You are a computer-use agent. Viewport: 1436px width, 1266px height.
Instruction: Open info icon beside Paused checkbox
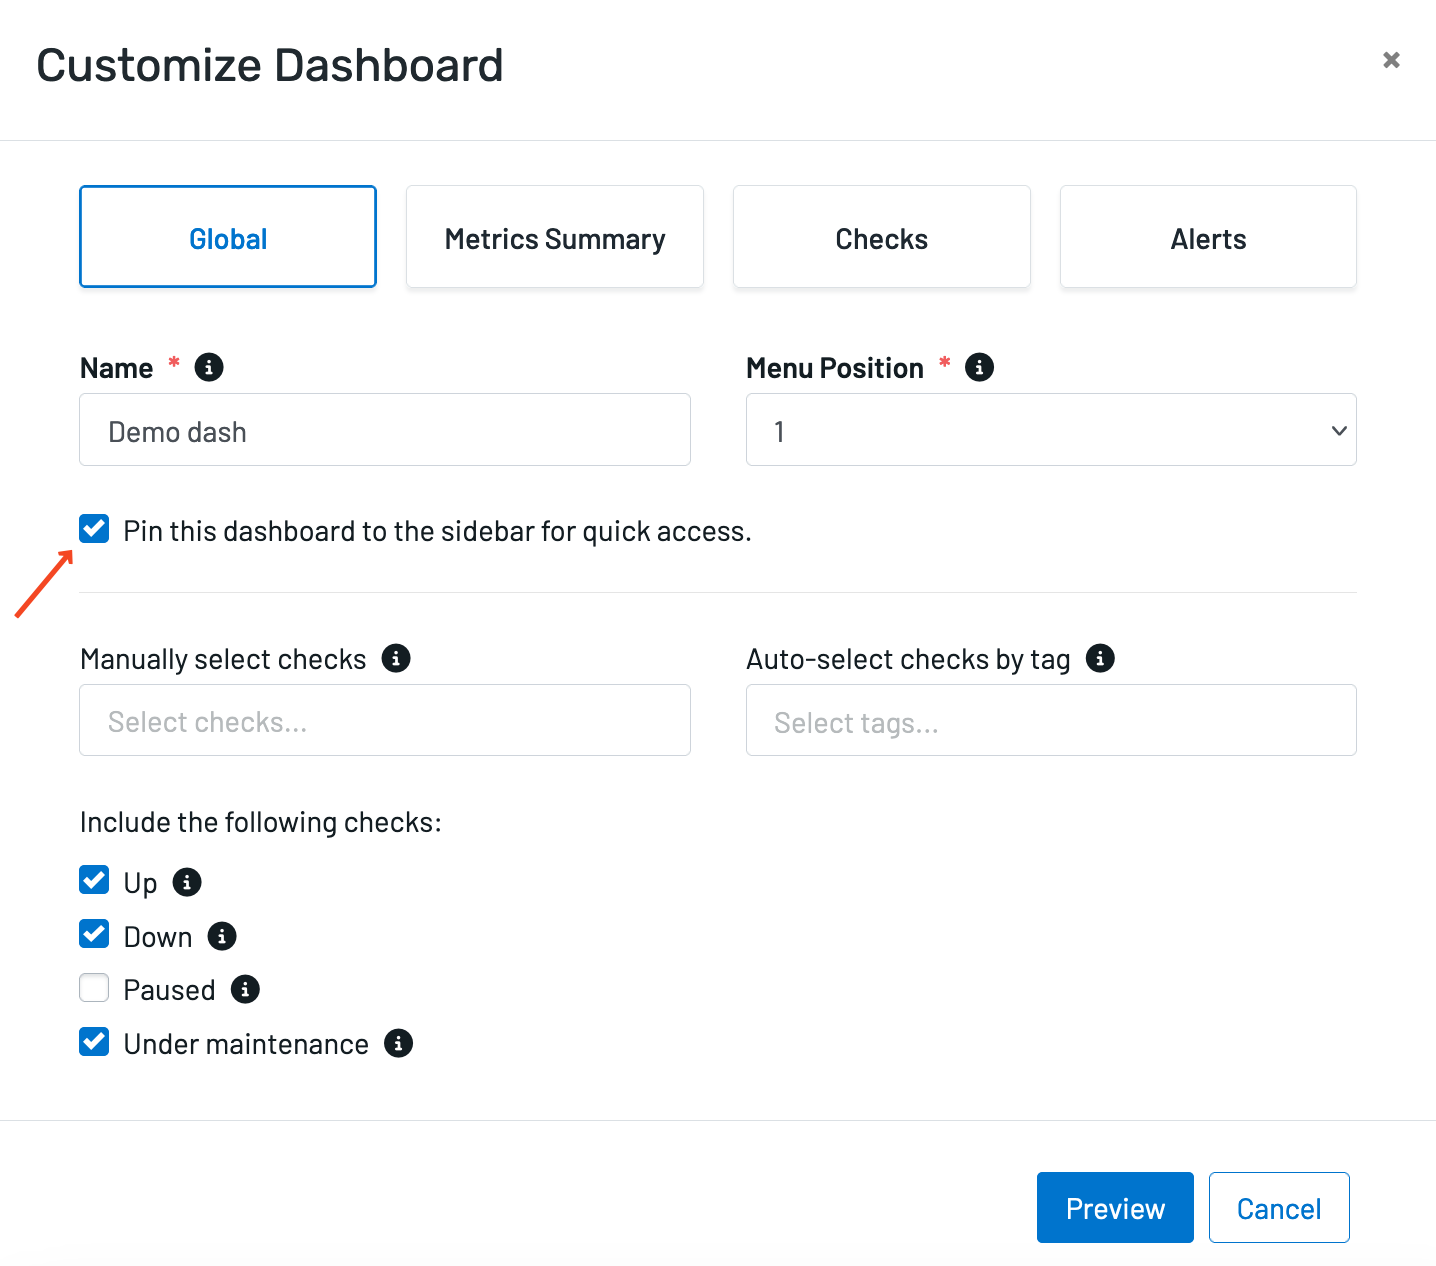(x=245, y=989)
